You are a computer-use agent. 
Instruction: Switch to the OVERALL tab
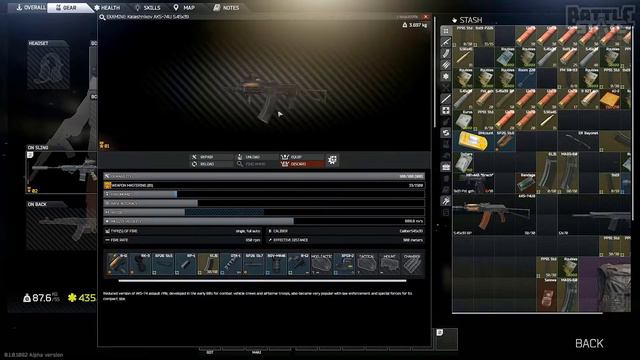(x=31, y=7)
